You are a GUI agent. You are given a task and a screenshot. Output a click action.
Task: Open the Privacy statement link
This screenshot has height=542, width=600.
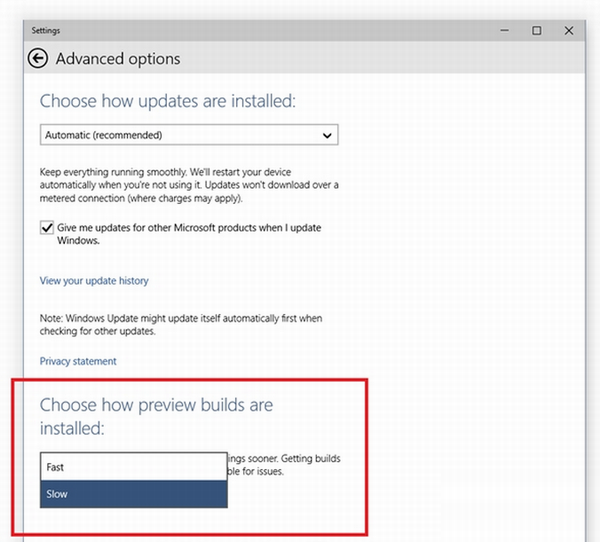78,361
